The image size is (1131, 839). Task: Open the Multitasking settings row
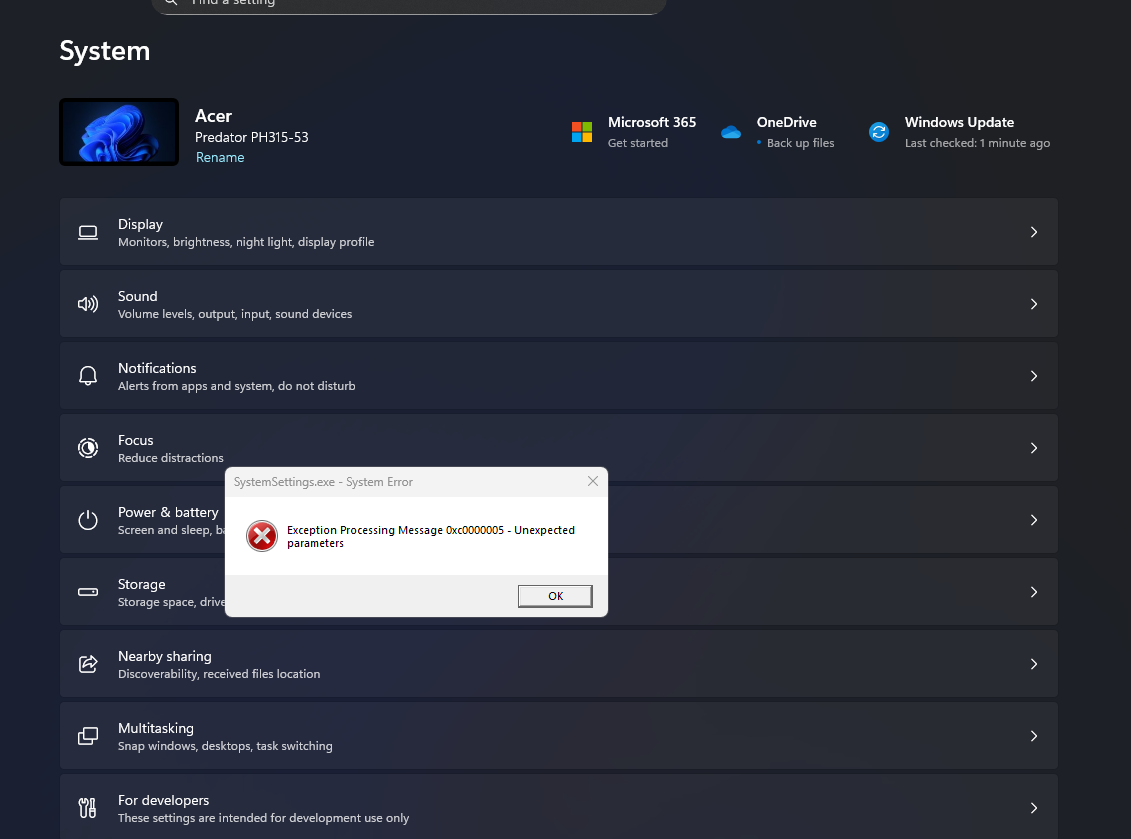point(559,736)
